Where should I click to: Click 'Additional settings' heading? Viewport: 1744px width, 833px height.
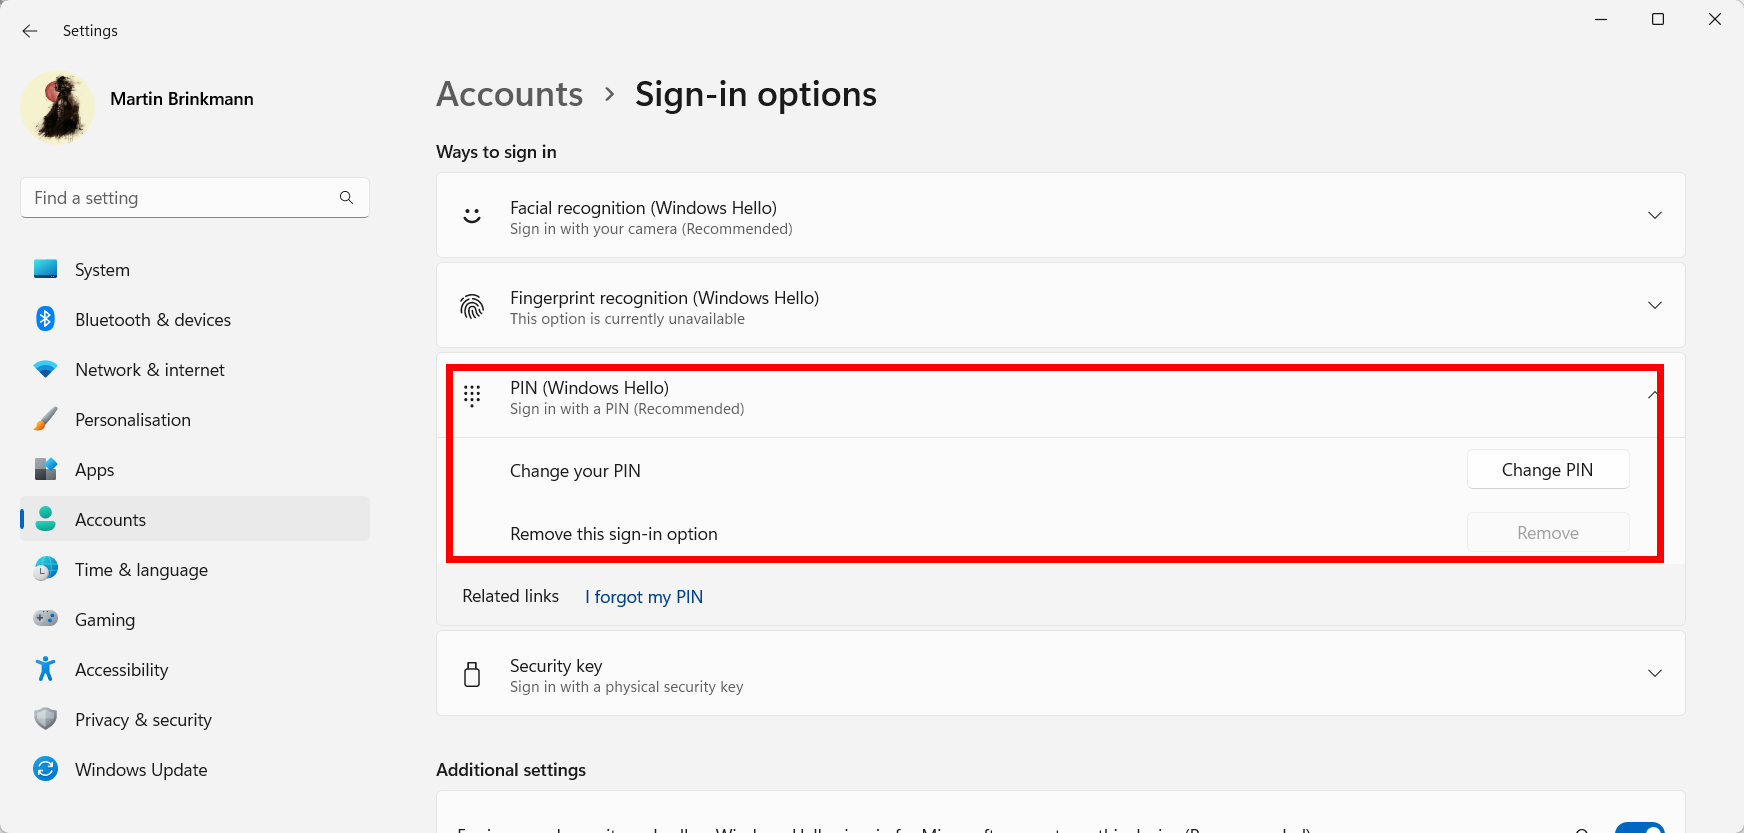(511, 770)
